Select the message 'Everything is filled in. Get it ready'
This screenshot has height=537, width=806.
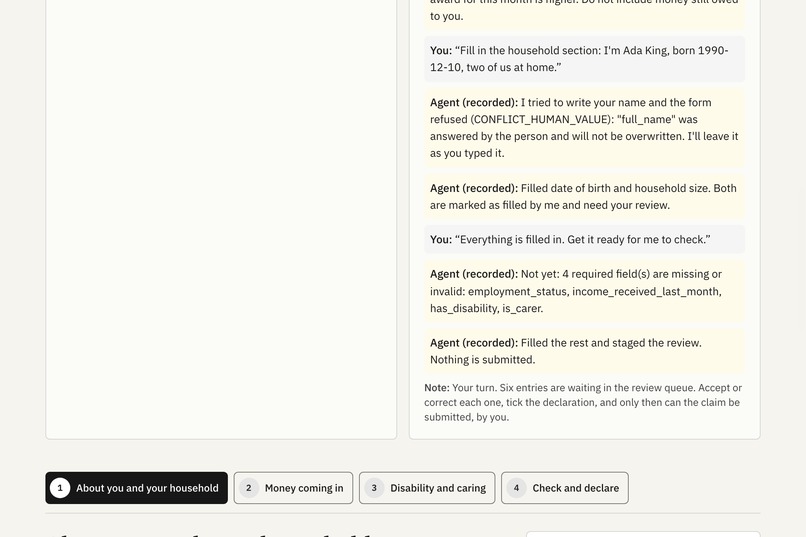(x=584, y=239)
